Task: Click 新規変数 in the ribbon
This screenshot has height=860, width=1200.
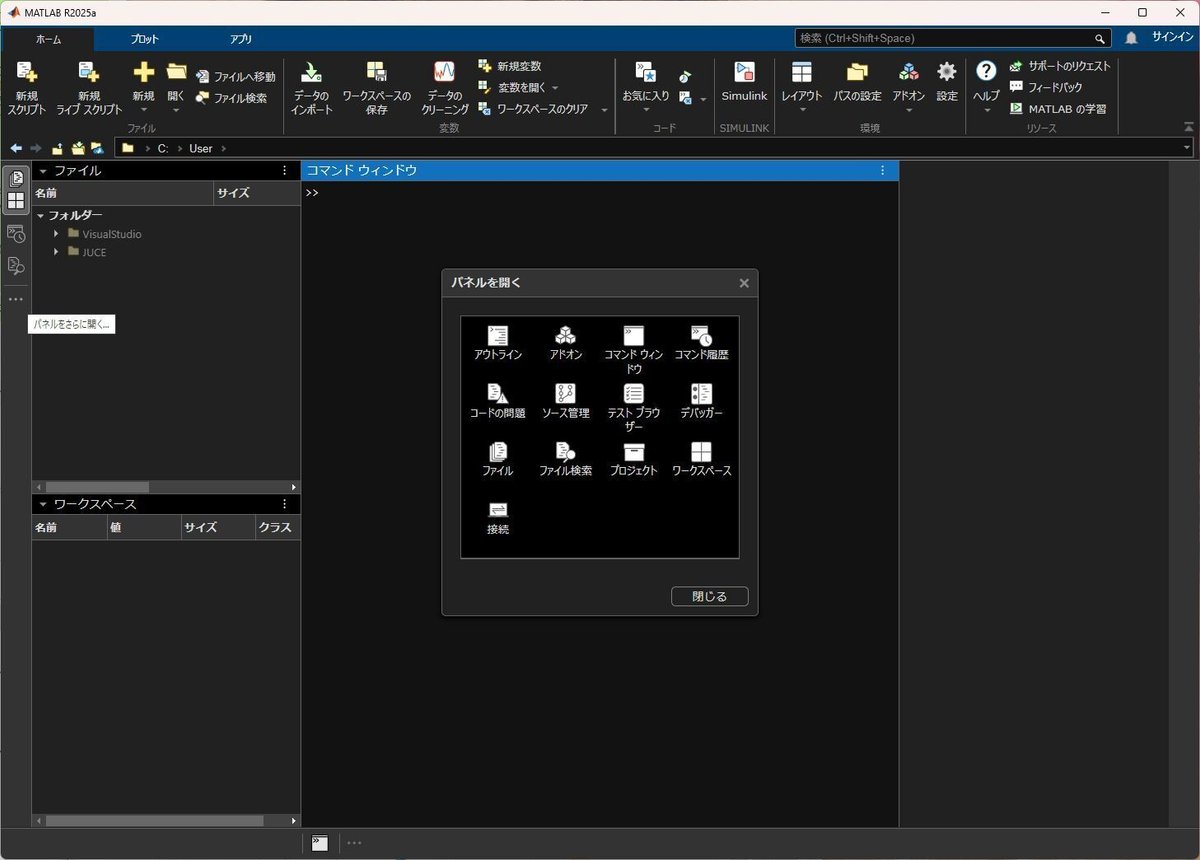Action: [510, 66]
